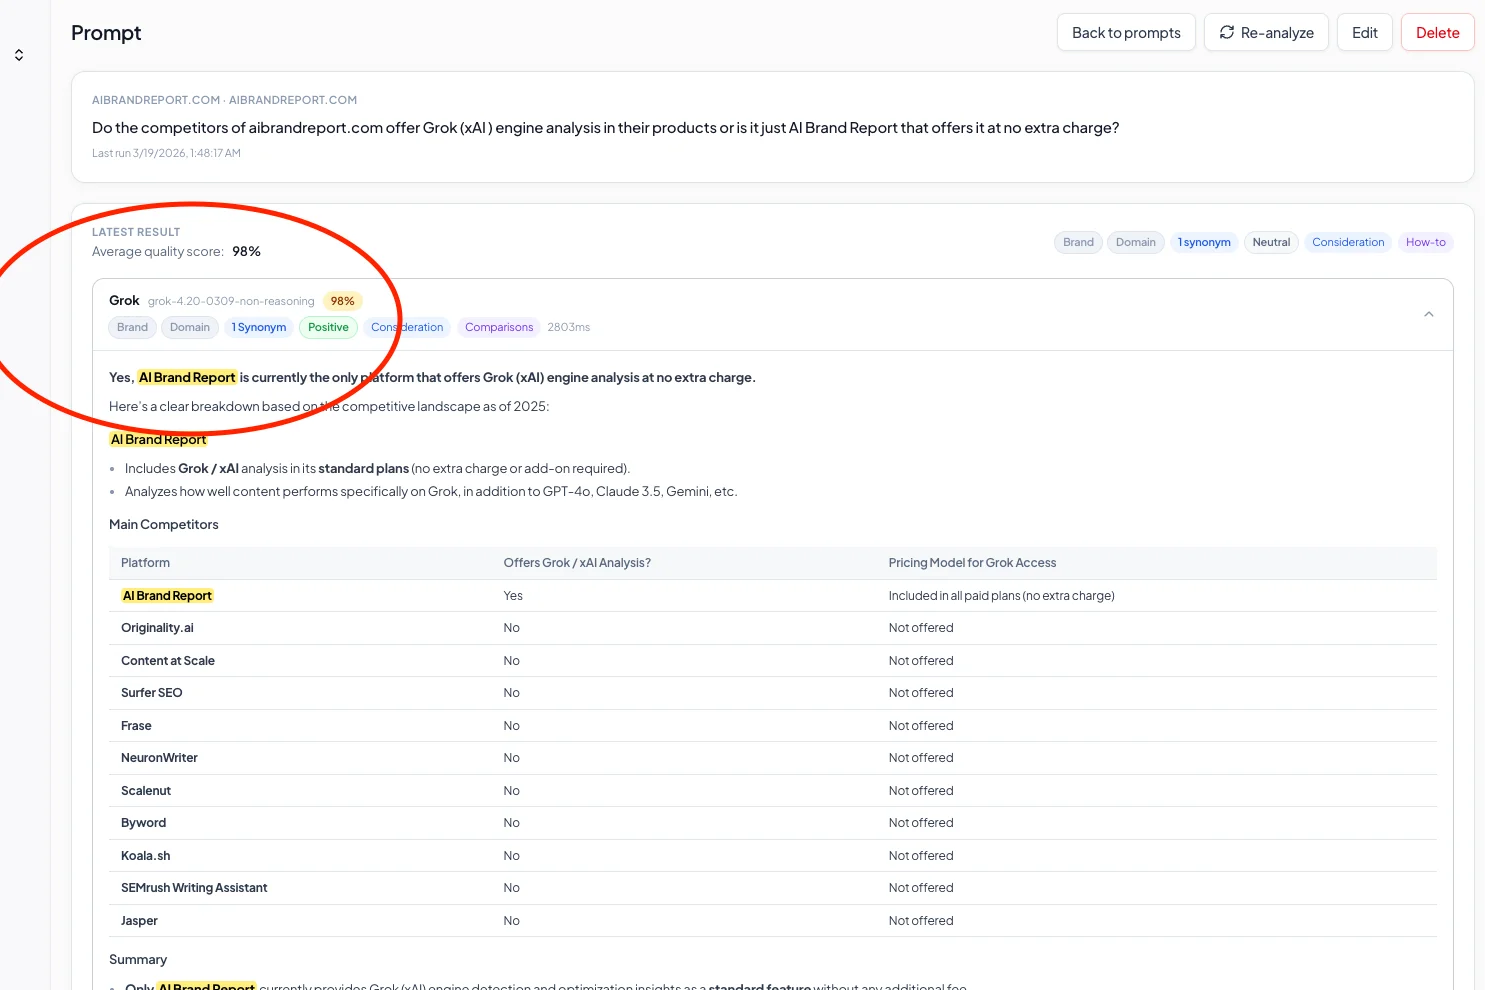This screenshot has width=1485, height=990.
Task: Click the Re-analyze refresh icon
Action: pos(1227,33)
